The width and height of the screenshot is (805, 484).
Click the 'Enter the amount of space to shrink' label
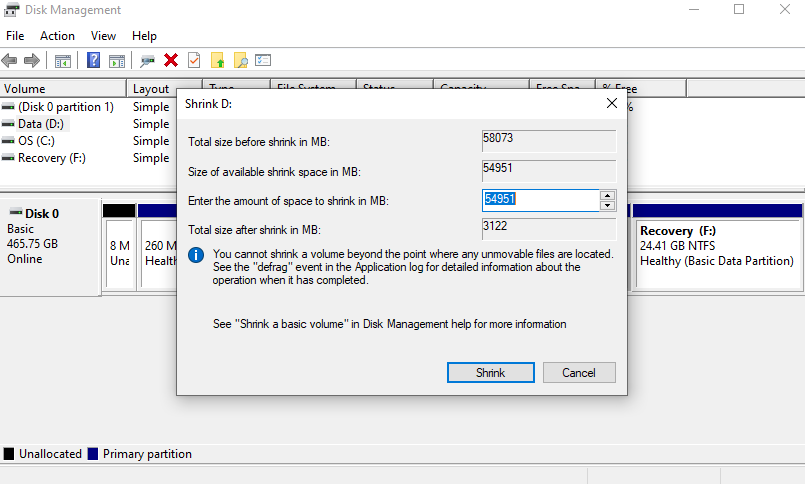[288, 201]
